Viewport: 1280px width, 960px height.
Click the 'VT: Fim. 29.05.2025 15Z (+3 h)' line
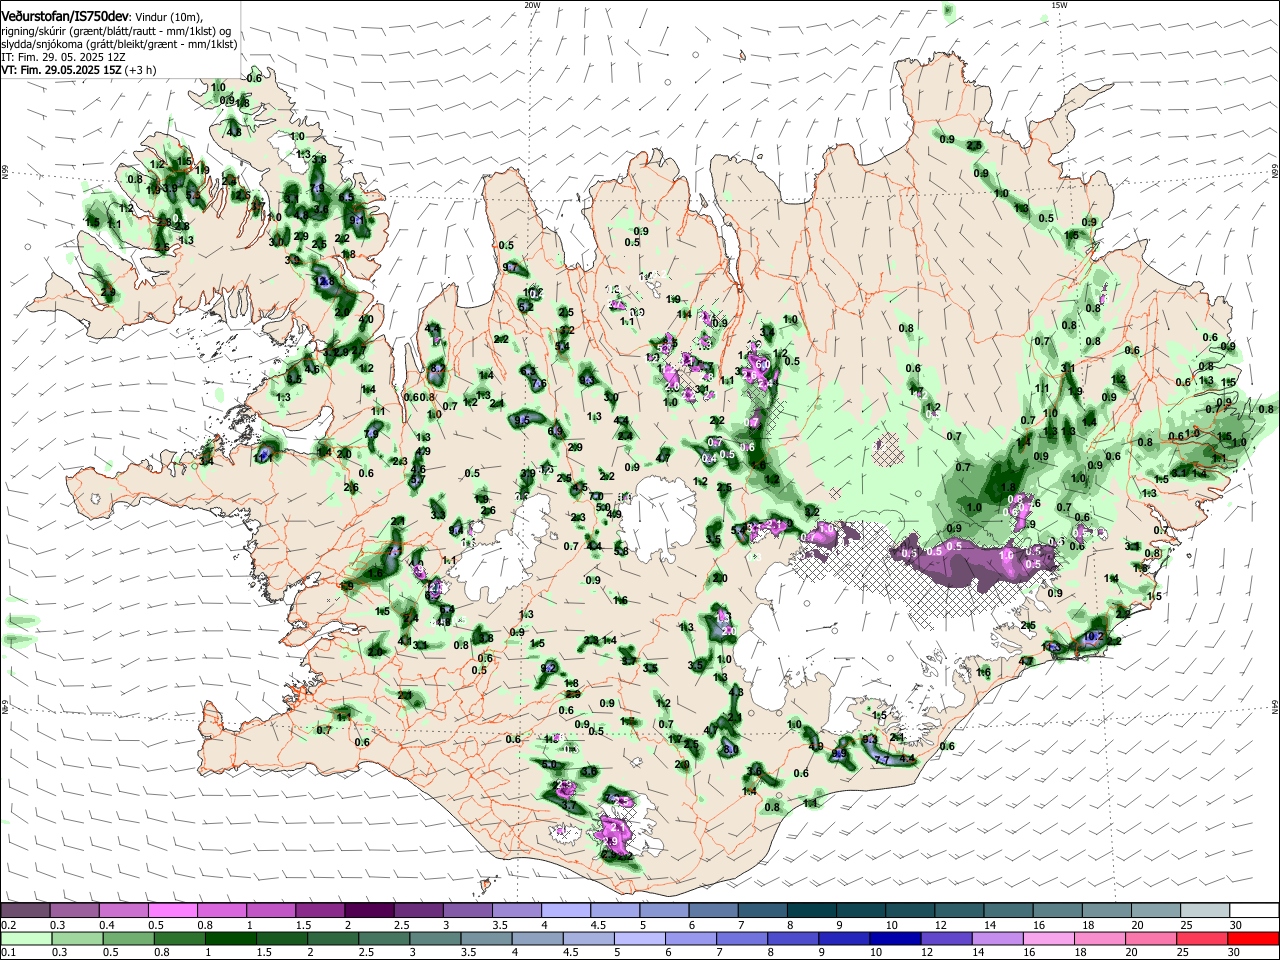[78, 70]
